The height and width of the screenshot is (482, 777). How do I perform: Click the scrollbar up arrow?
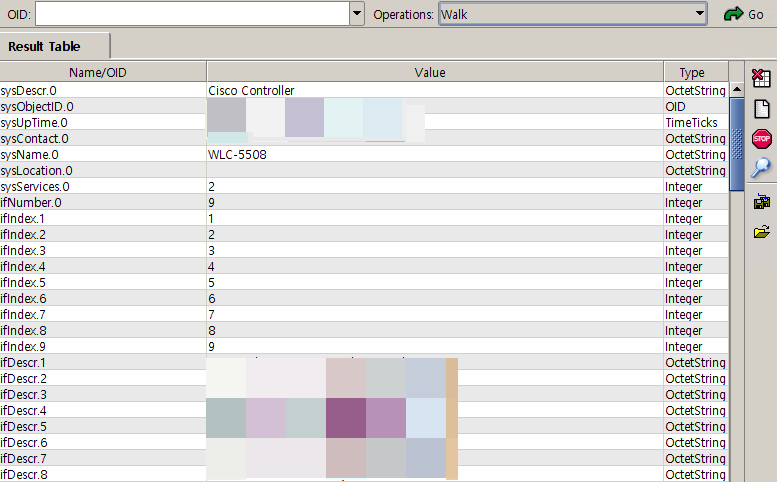737,90
